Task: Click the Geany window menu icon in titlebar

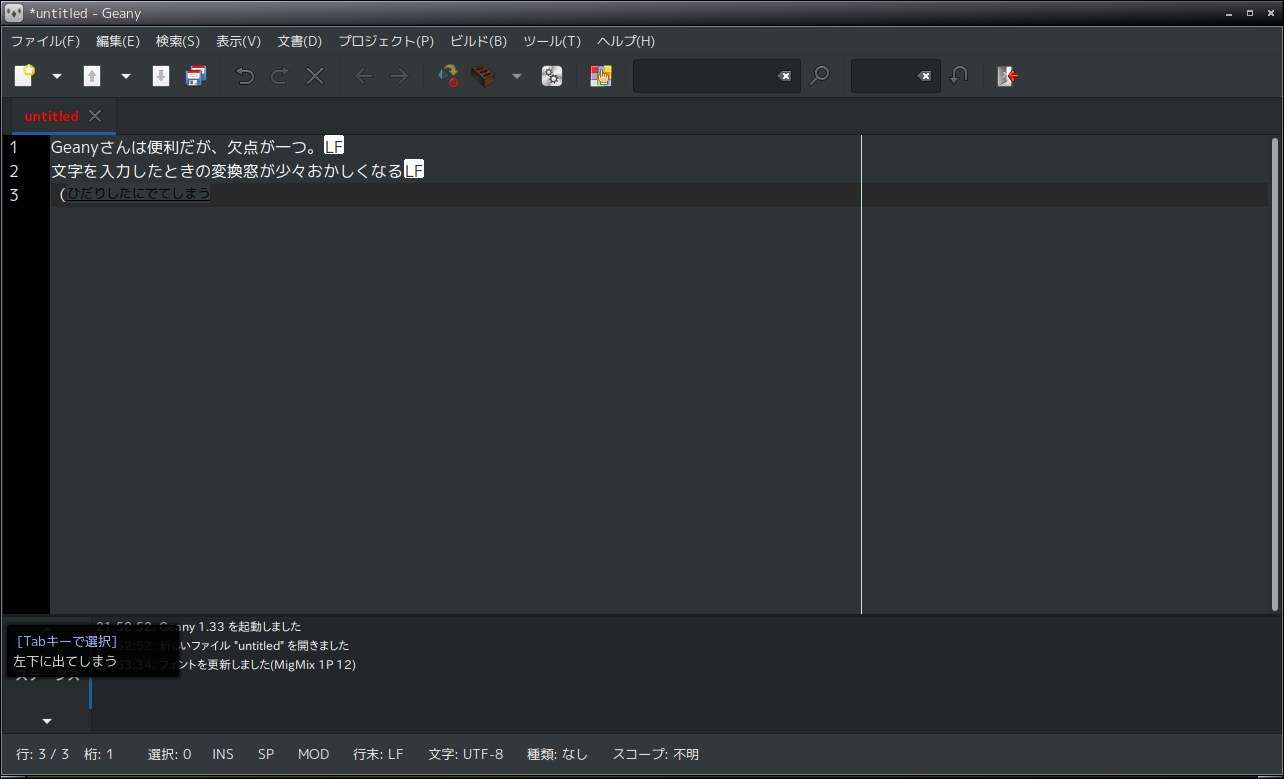Action: coord(14,13)
